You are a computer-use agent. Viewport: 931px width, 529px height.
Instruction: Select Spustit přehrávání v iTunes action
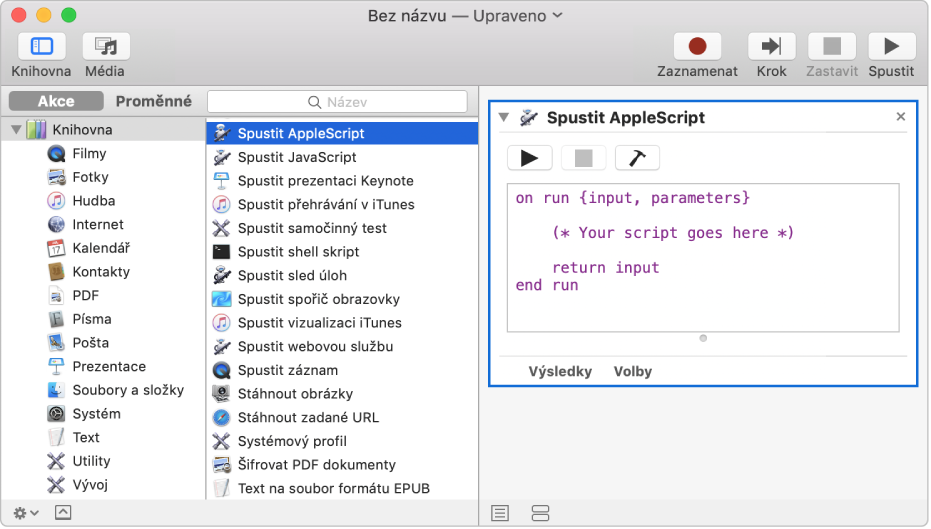(342, 205)
